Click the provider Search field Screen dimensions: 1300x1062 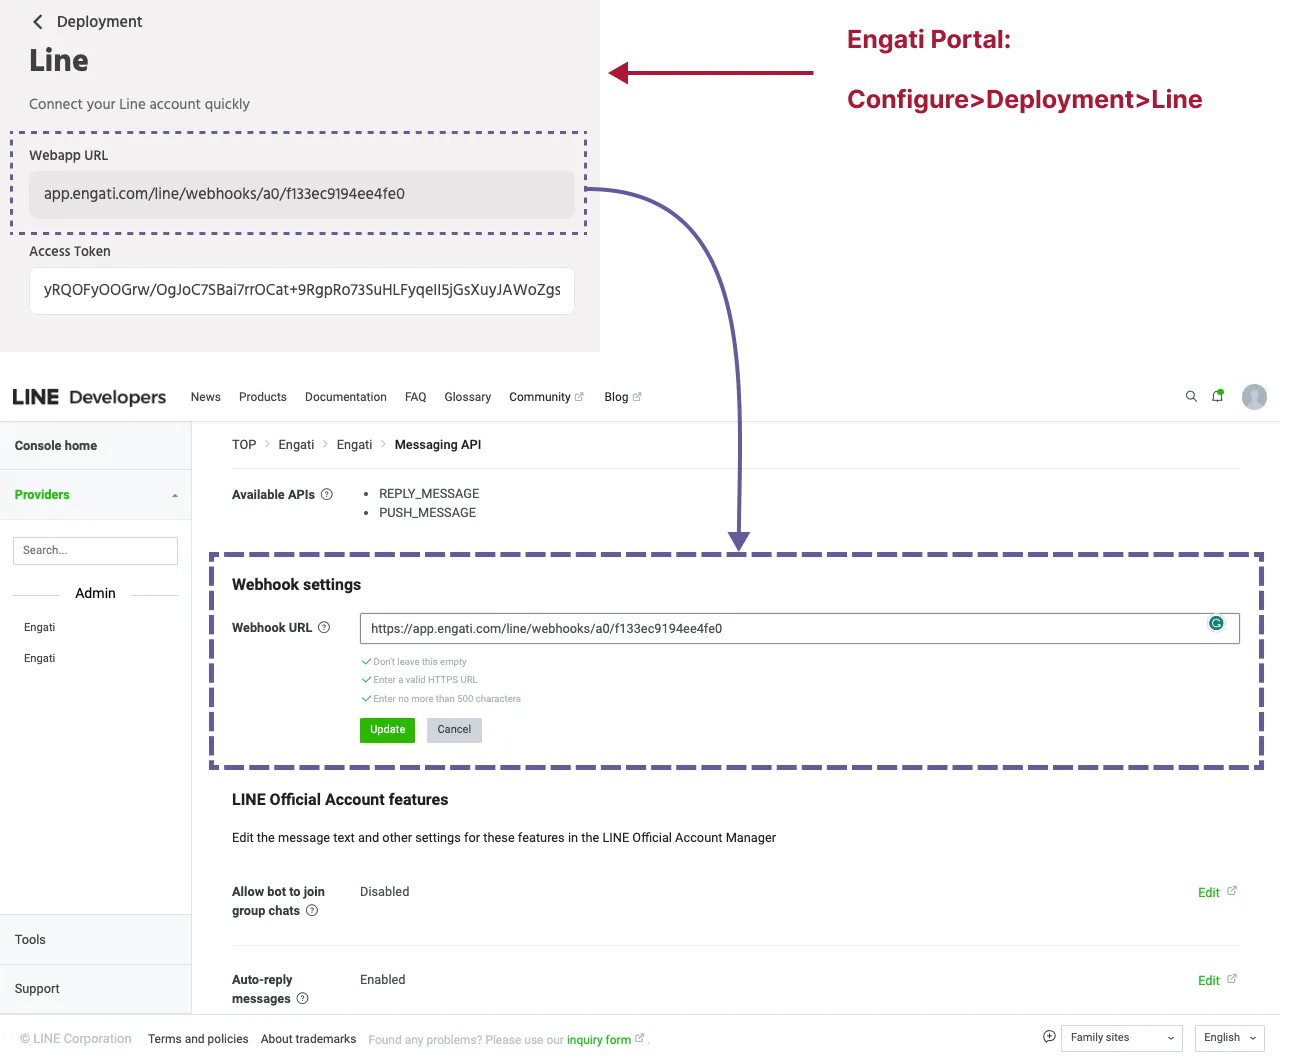(95, 551)
